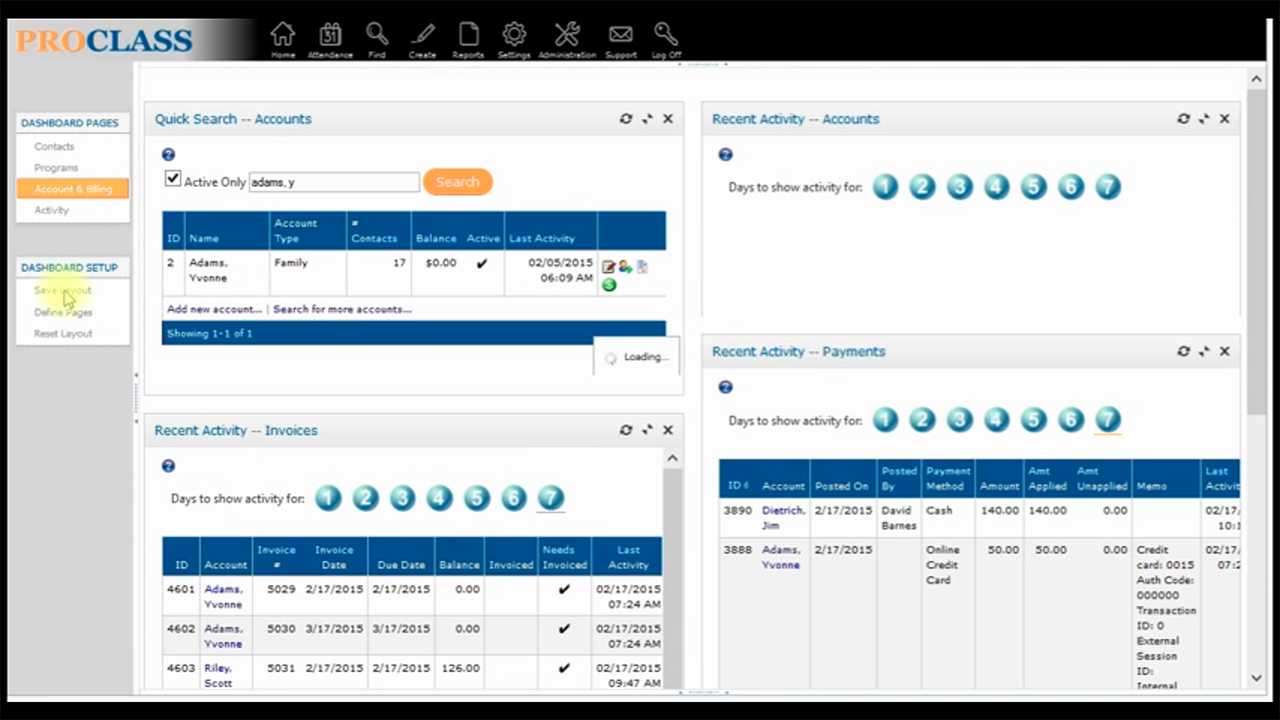Screen dimensions: 1280x720
Task: Open the Administration tools icon
Action: pyautogui.click(x=567, y=39)
